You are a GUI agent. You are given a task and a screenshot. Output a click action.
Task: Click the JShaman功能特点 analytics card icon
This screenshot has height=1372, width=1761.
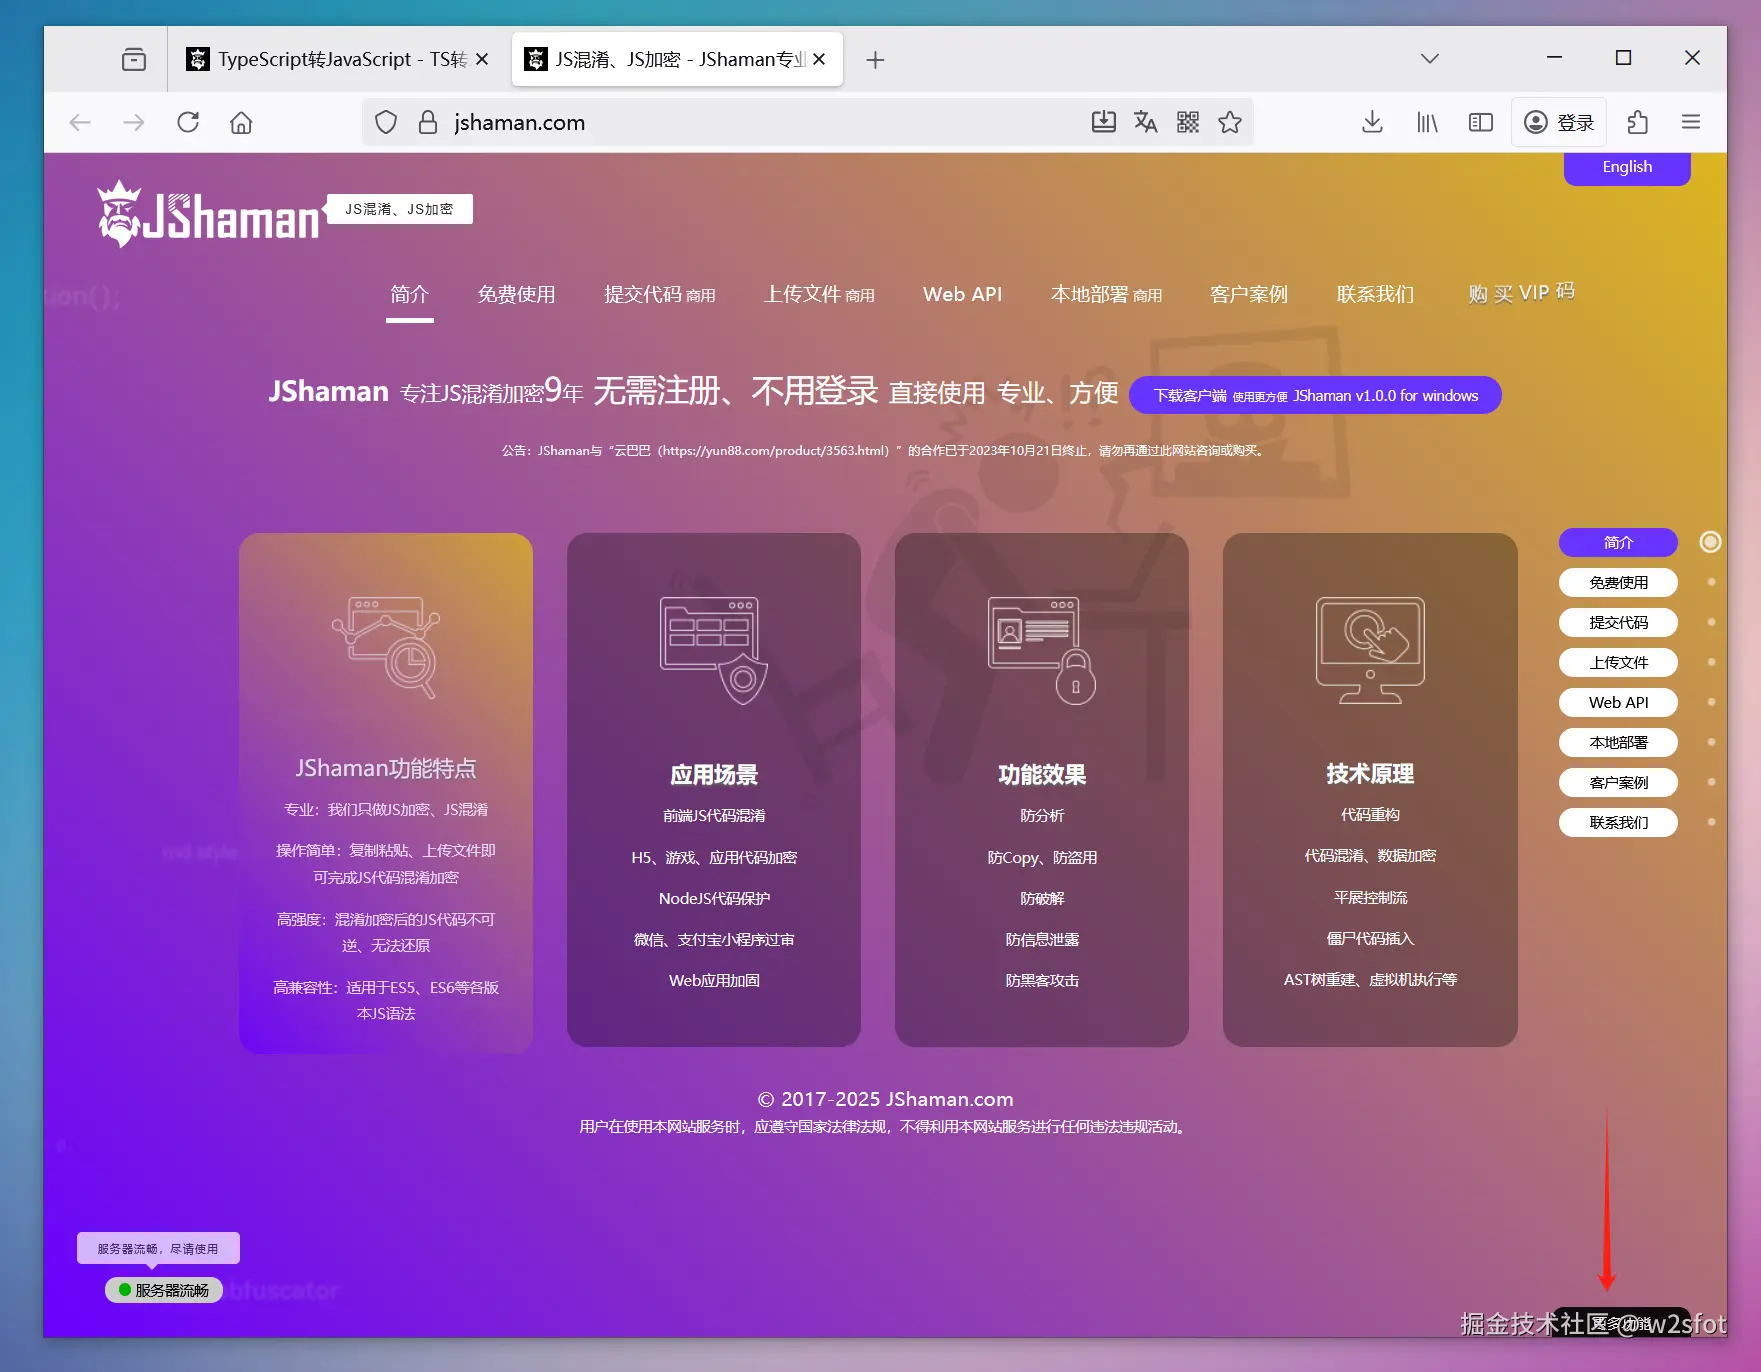386,648
